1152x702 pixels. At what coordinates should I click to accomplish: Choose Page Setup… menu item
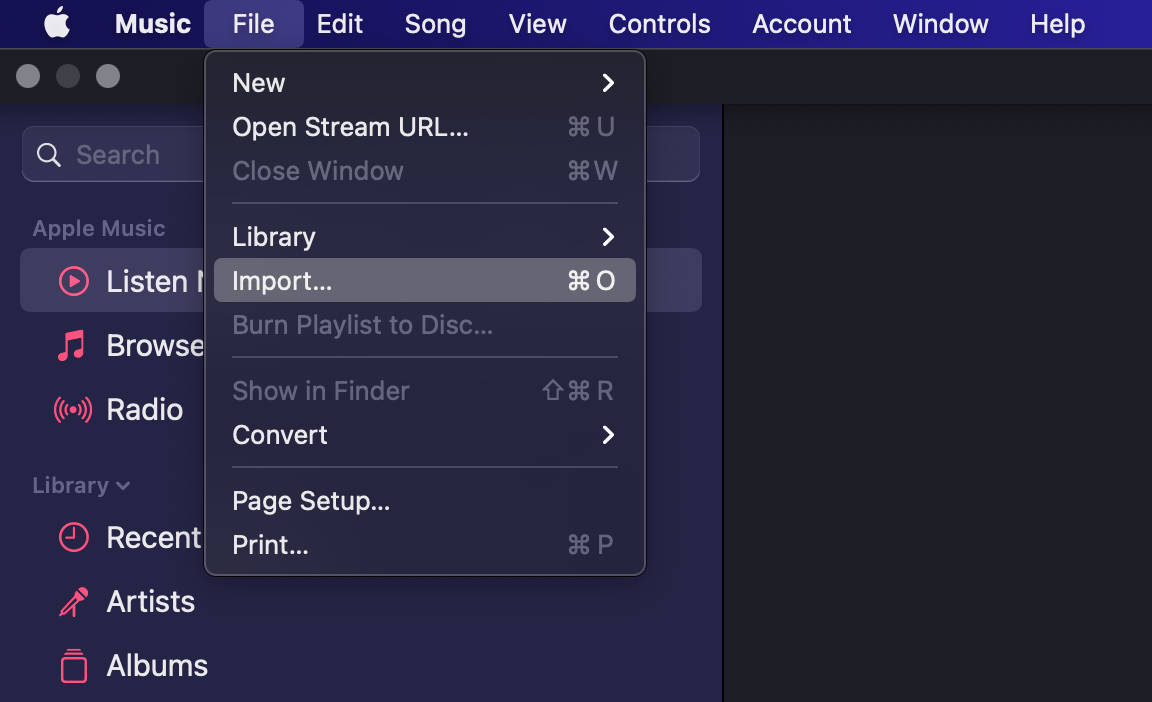[x=425, y=501]
